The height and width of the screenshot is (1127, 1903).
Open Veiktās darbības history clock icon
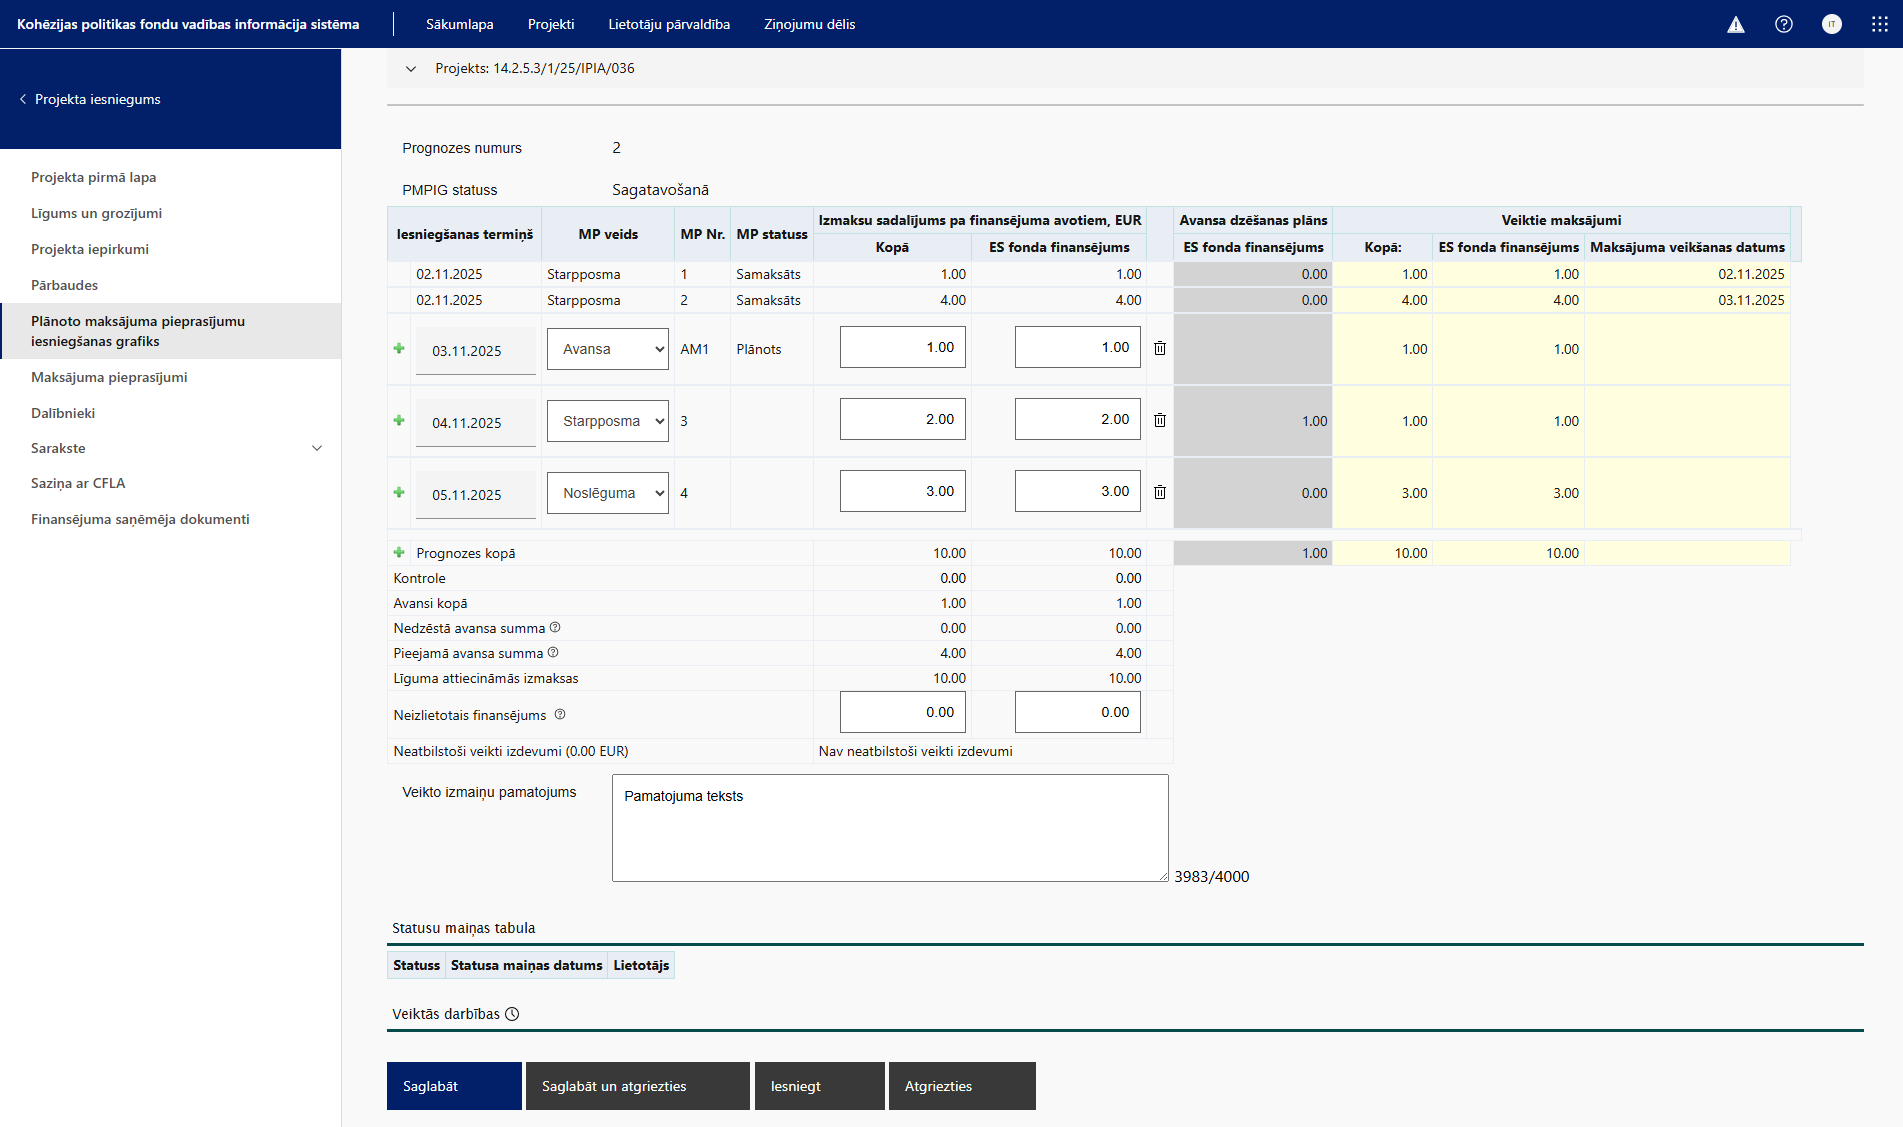point(512,1014)
